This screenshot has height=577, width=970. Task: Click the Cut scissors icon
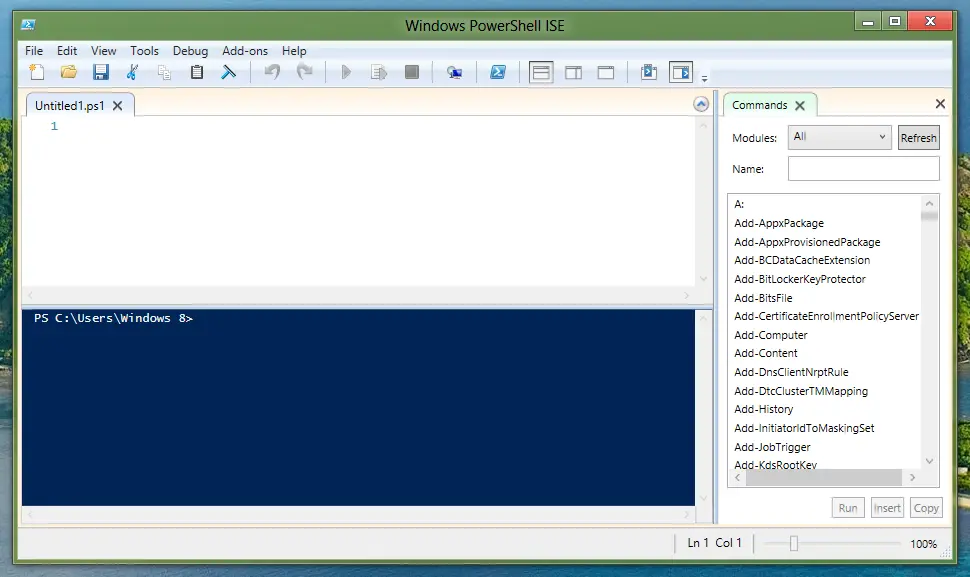coord(132,72)
